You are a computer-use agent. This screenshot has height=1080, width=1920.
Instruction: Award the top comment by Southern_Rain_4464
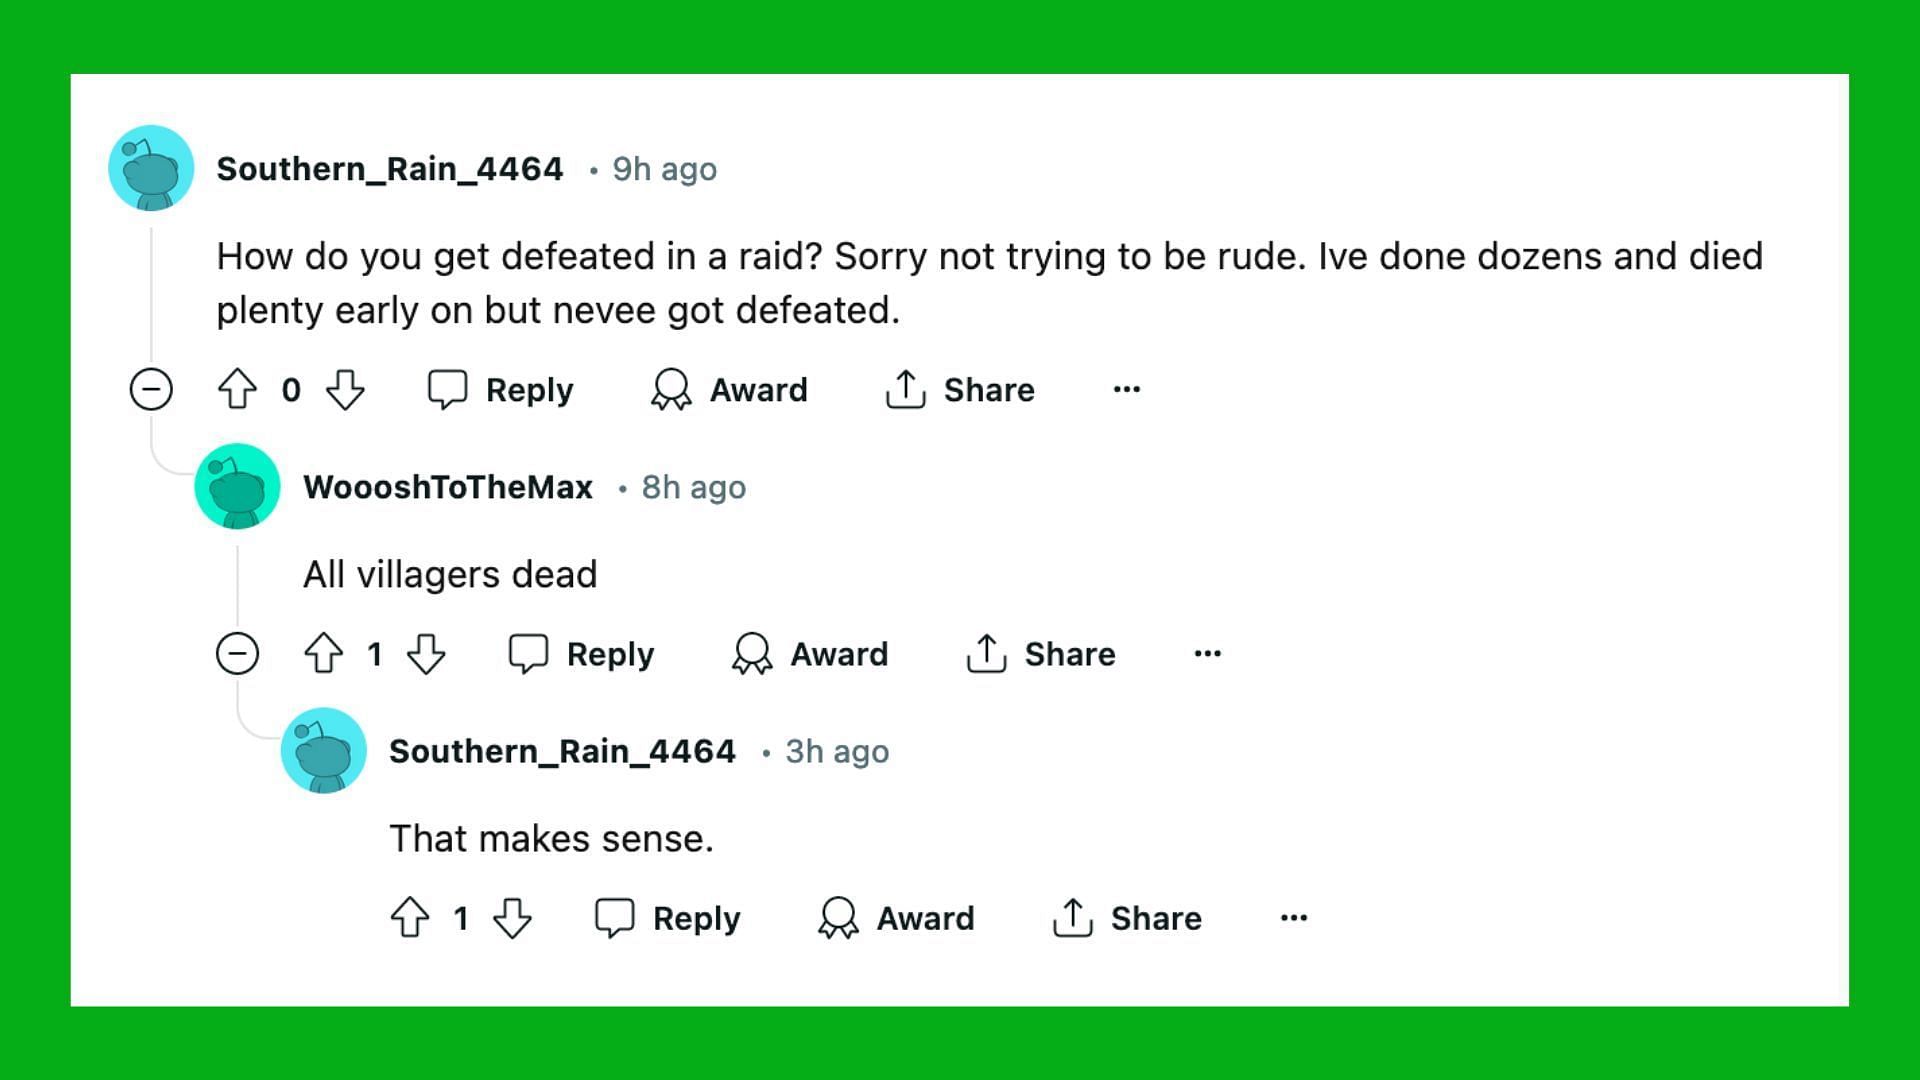(x=729, y=389)
